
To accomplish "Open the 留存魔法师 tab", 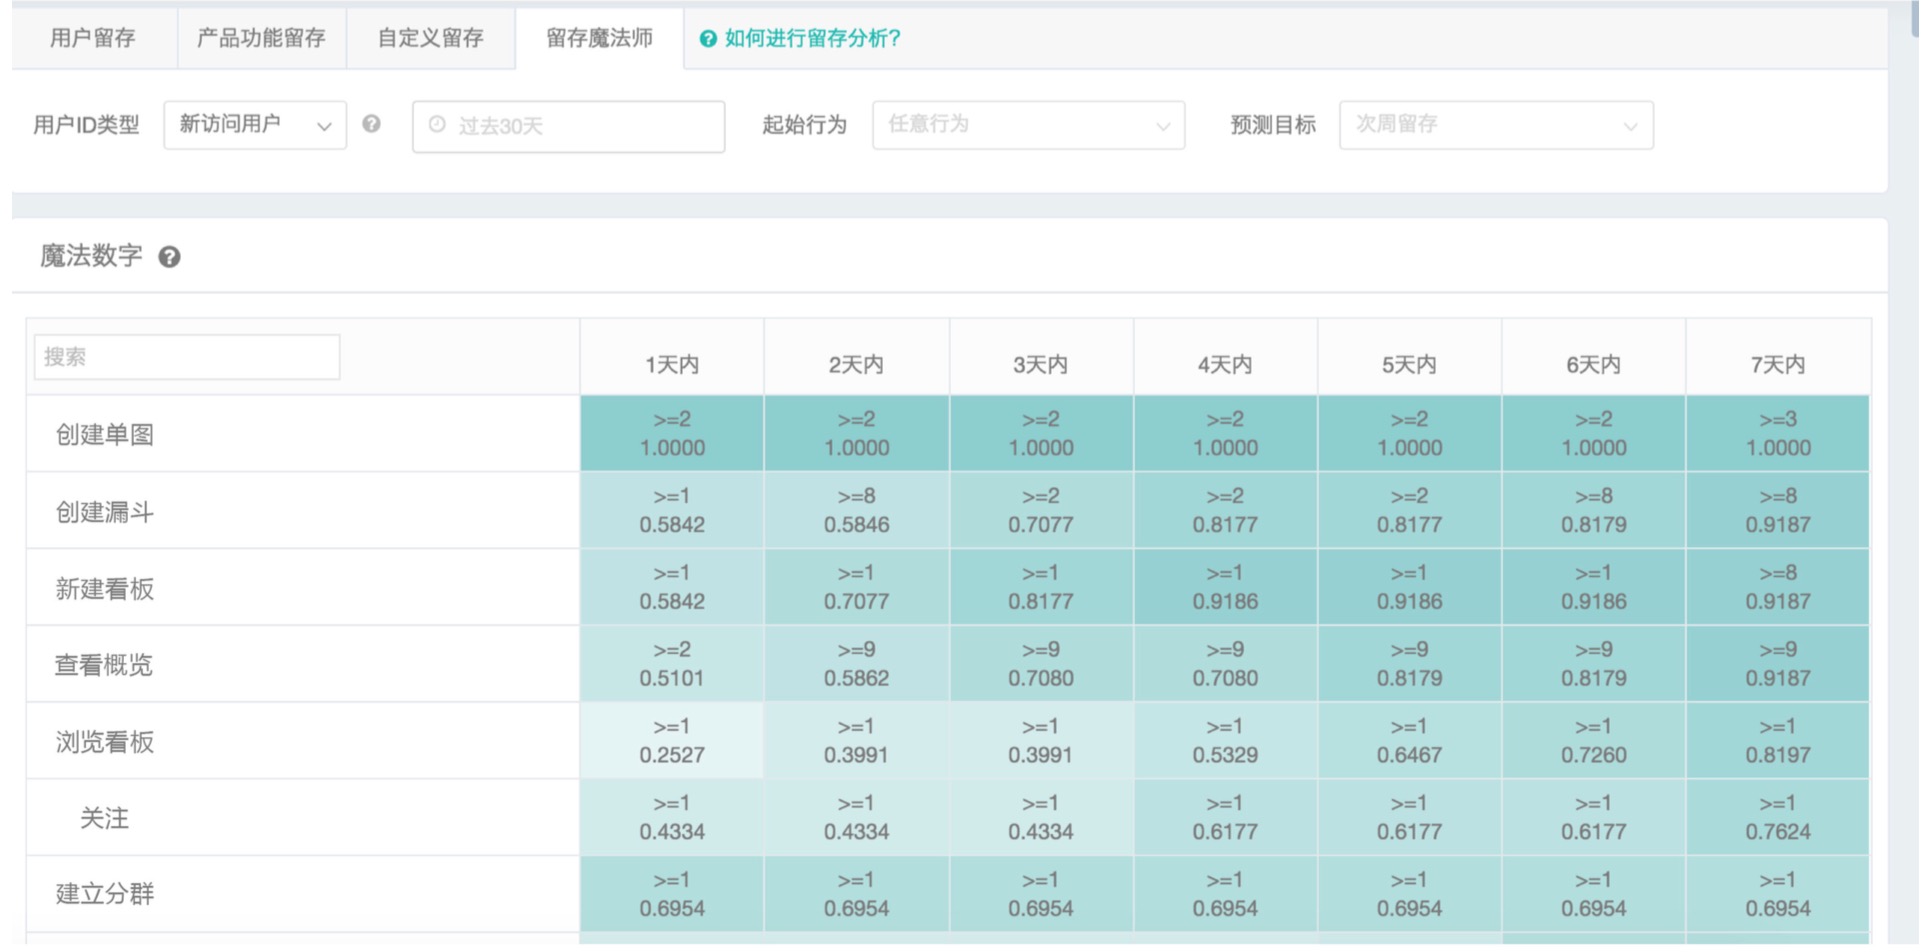I will click(599, 39).
